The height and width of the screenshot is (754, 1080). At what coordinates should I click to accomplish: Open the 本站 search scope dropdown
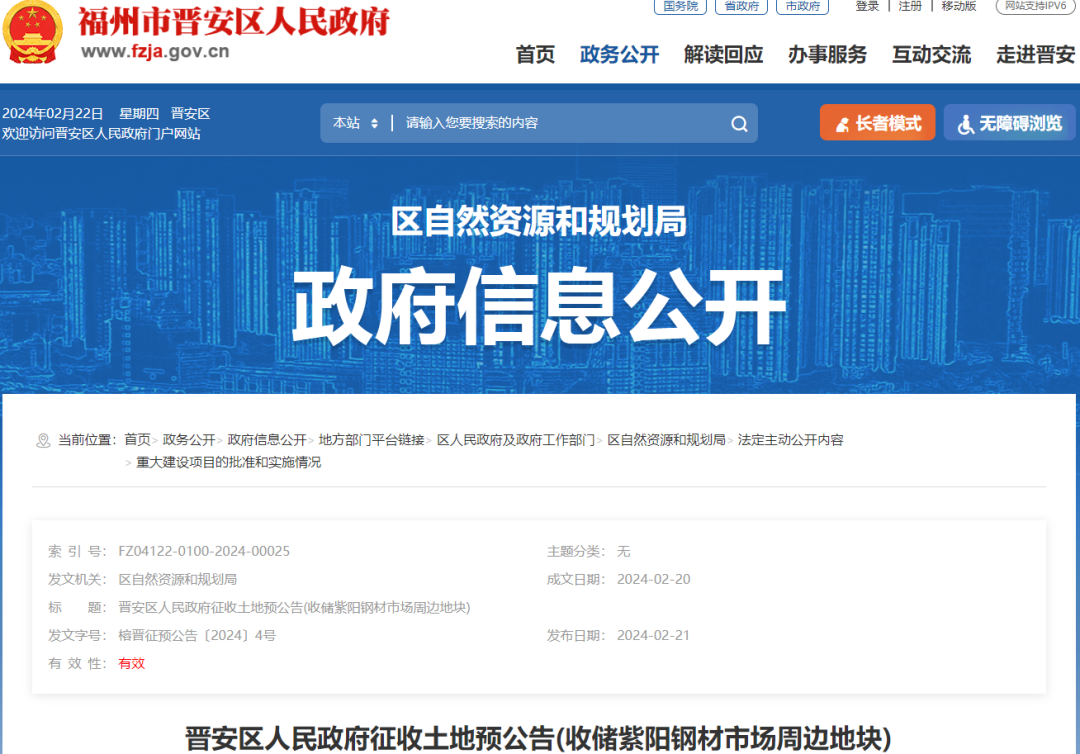pos(356,123)
